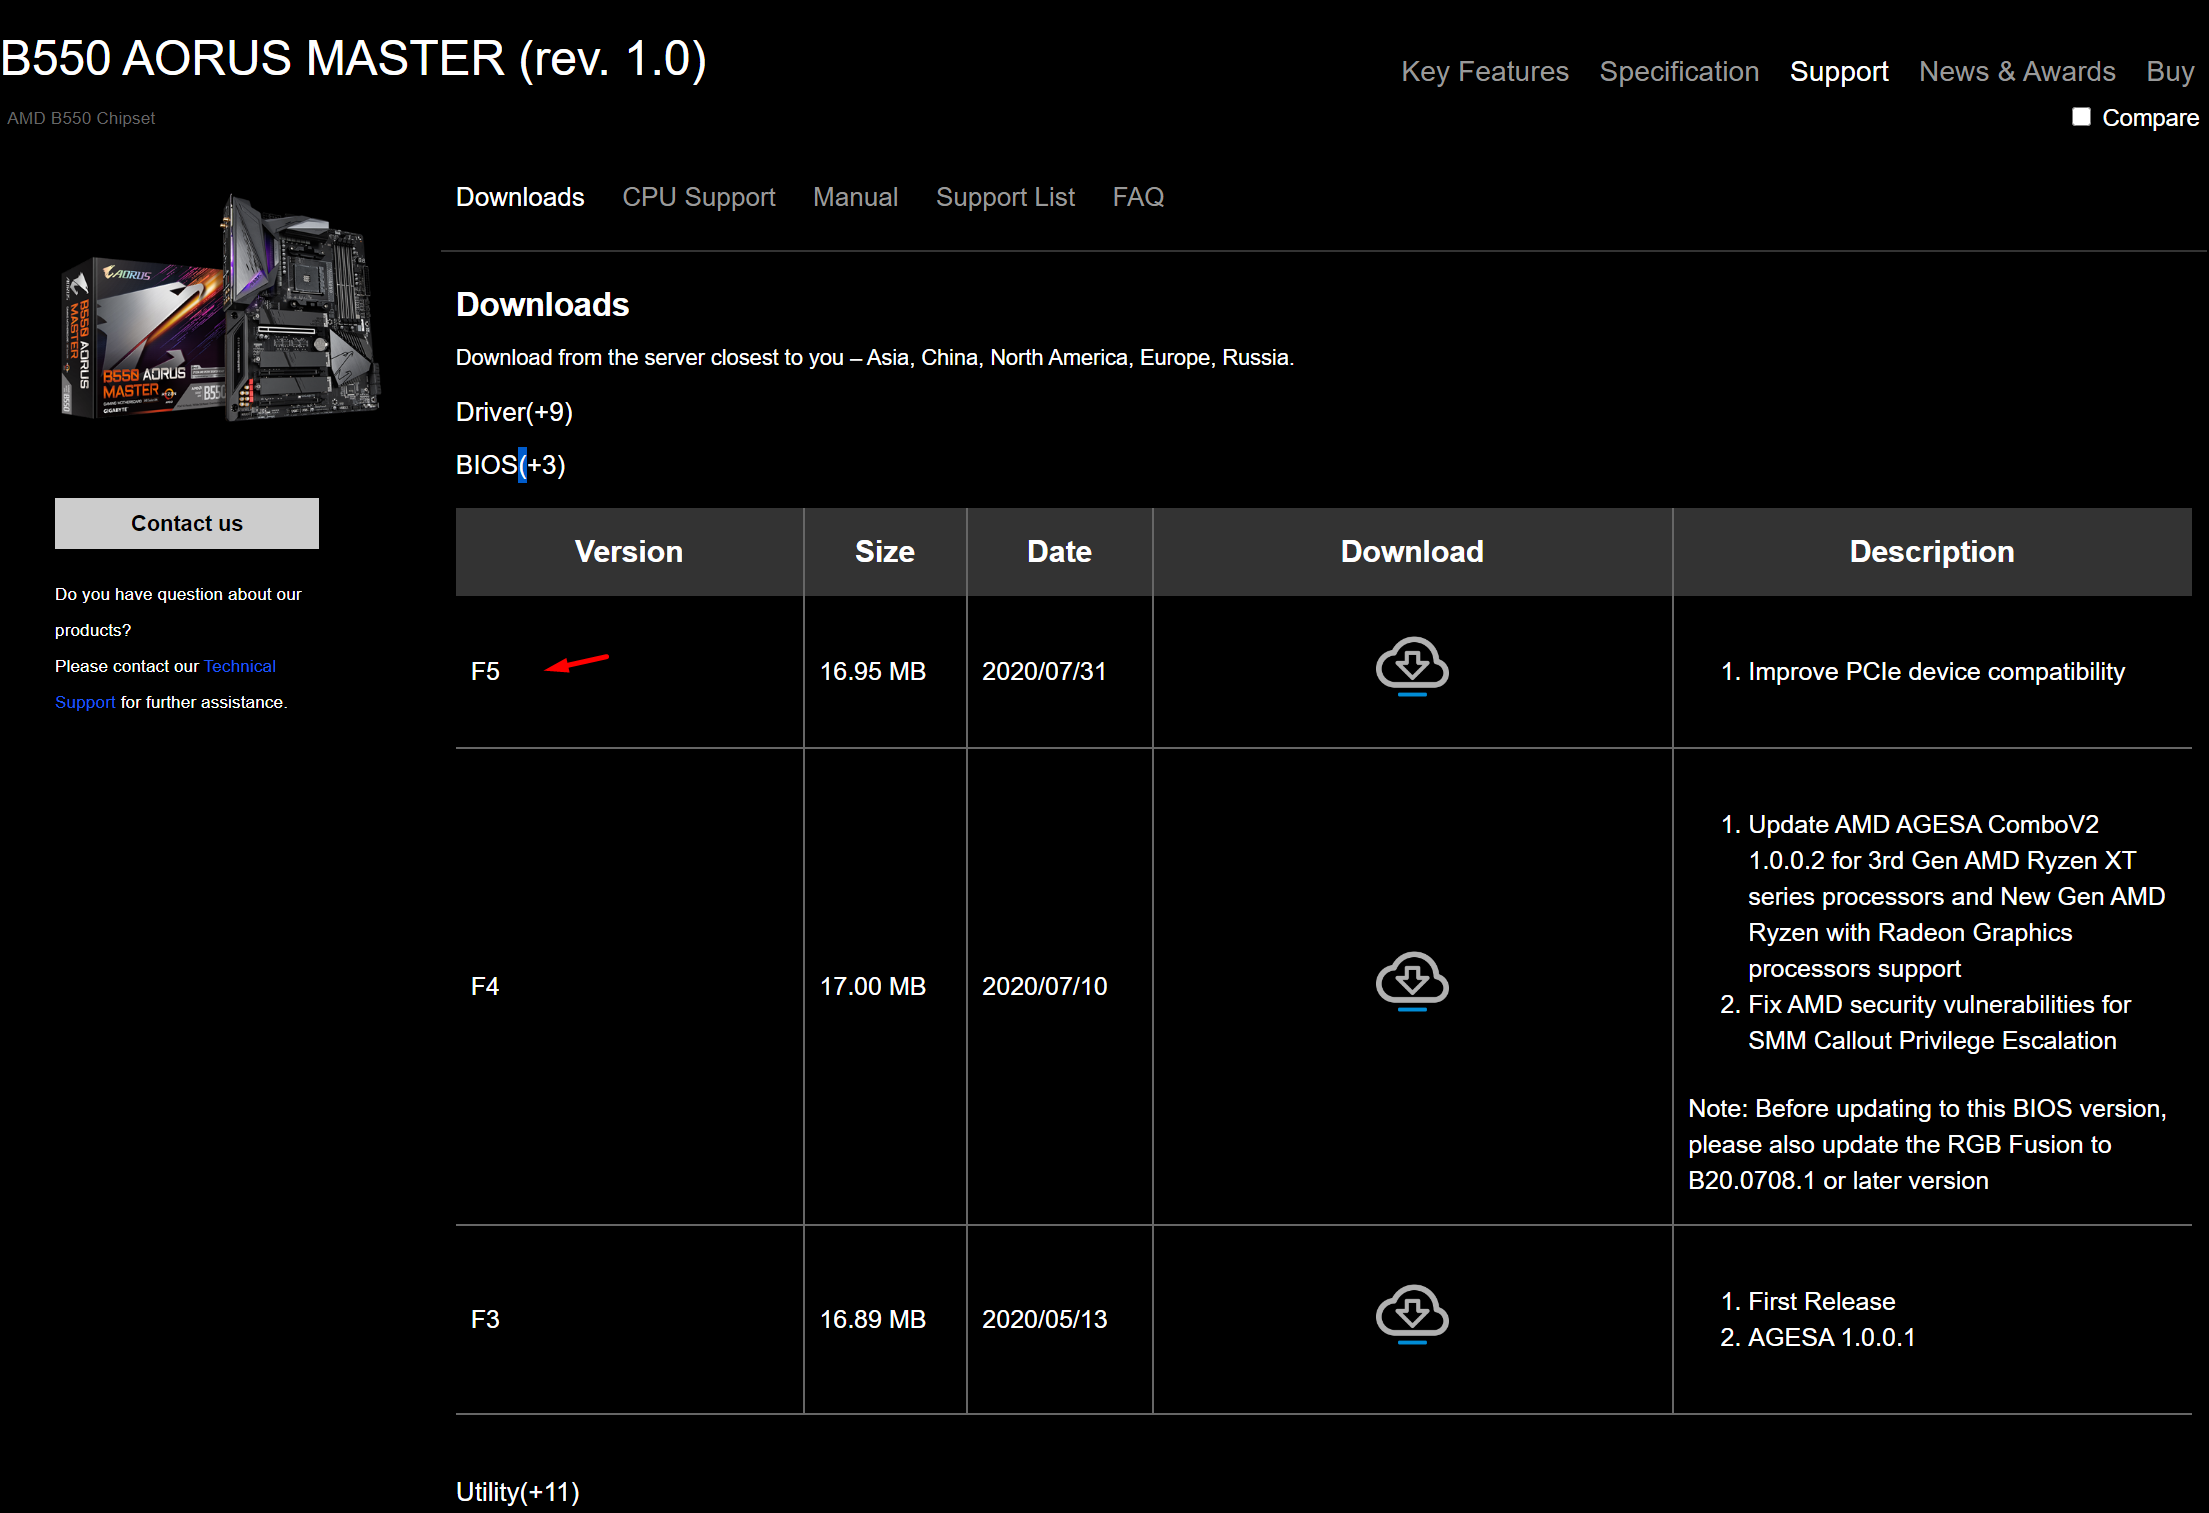This screenshot has width=2209, height=1513.
Task: Switch to CPU Support sub-tab
Action: point(699,197)
